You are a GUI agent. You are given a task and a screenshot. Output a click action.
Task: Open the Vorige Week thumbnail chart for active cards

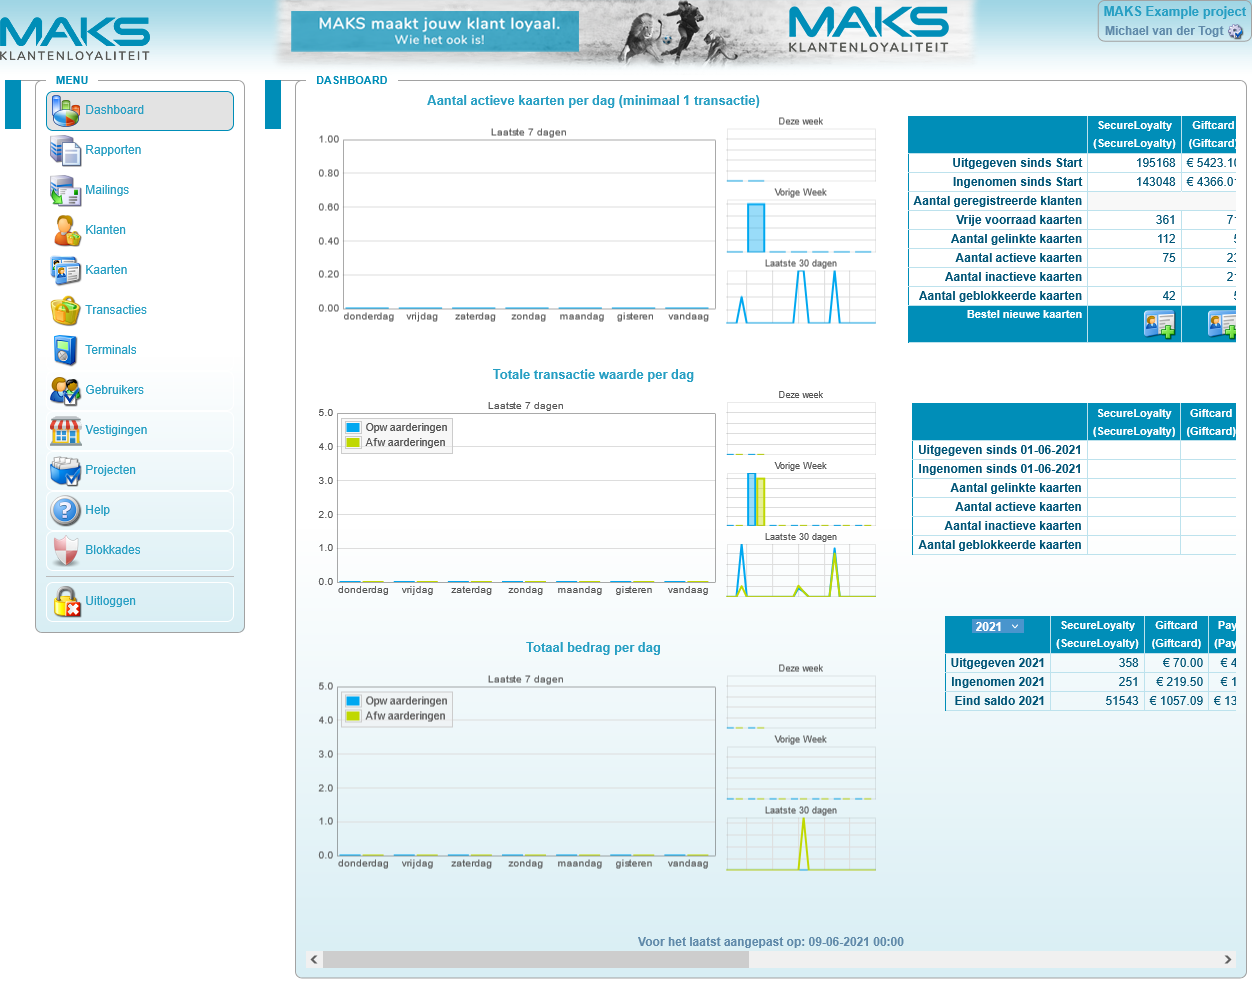(x=801, y=227)
